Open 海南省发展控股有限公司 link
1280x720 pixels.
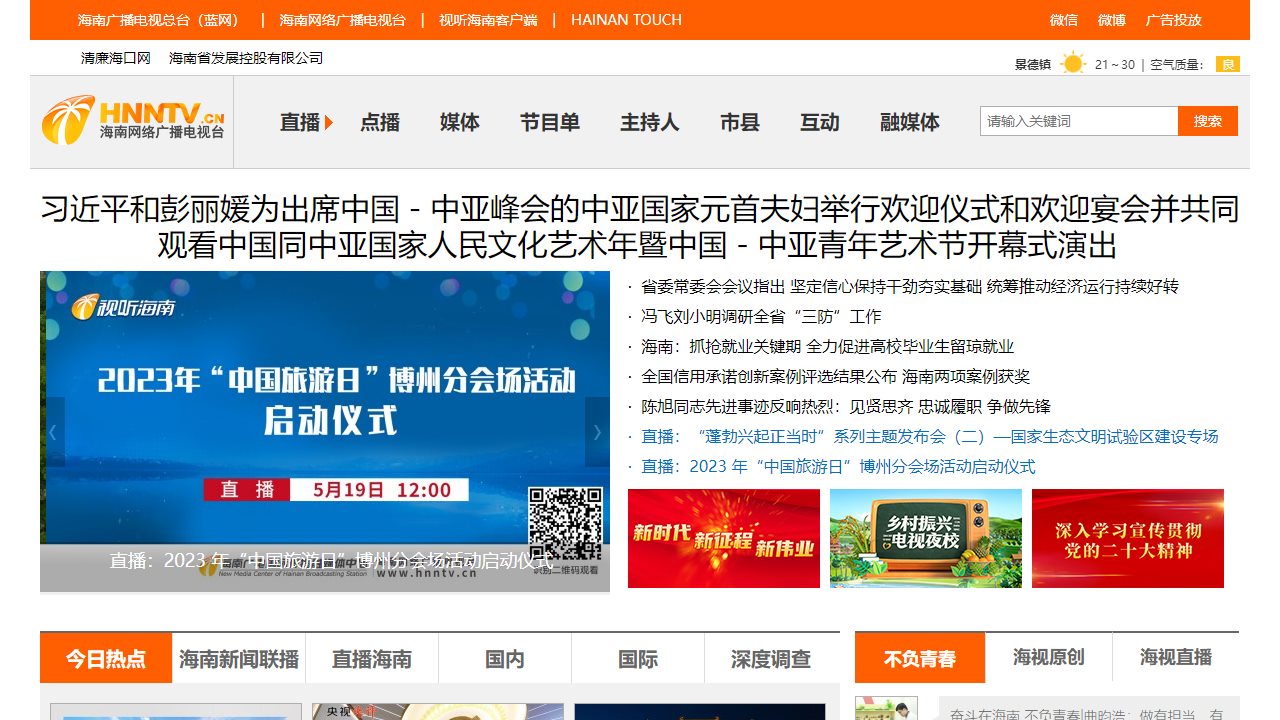coord(246,58)
